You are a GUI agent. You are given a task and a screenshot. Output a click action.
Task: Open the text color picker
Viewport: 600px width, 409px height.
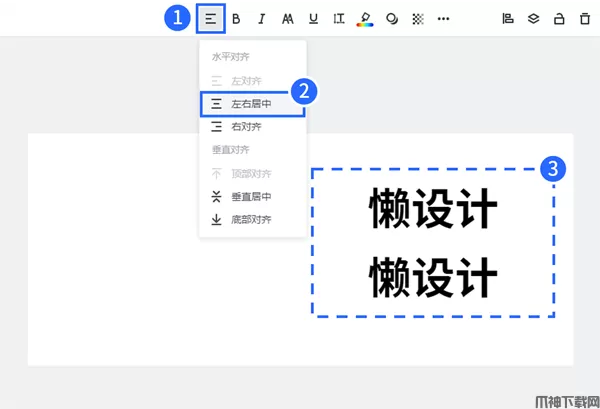point(366,18)
